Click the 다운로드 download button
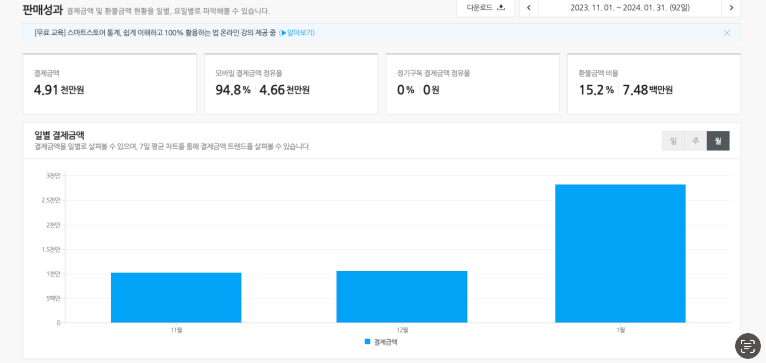766x363 pixels. click(x=486, y=8)
